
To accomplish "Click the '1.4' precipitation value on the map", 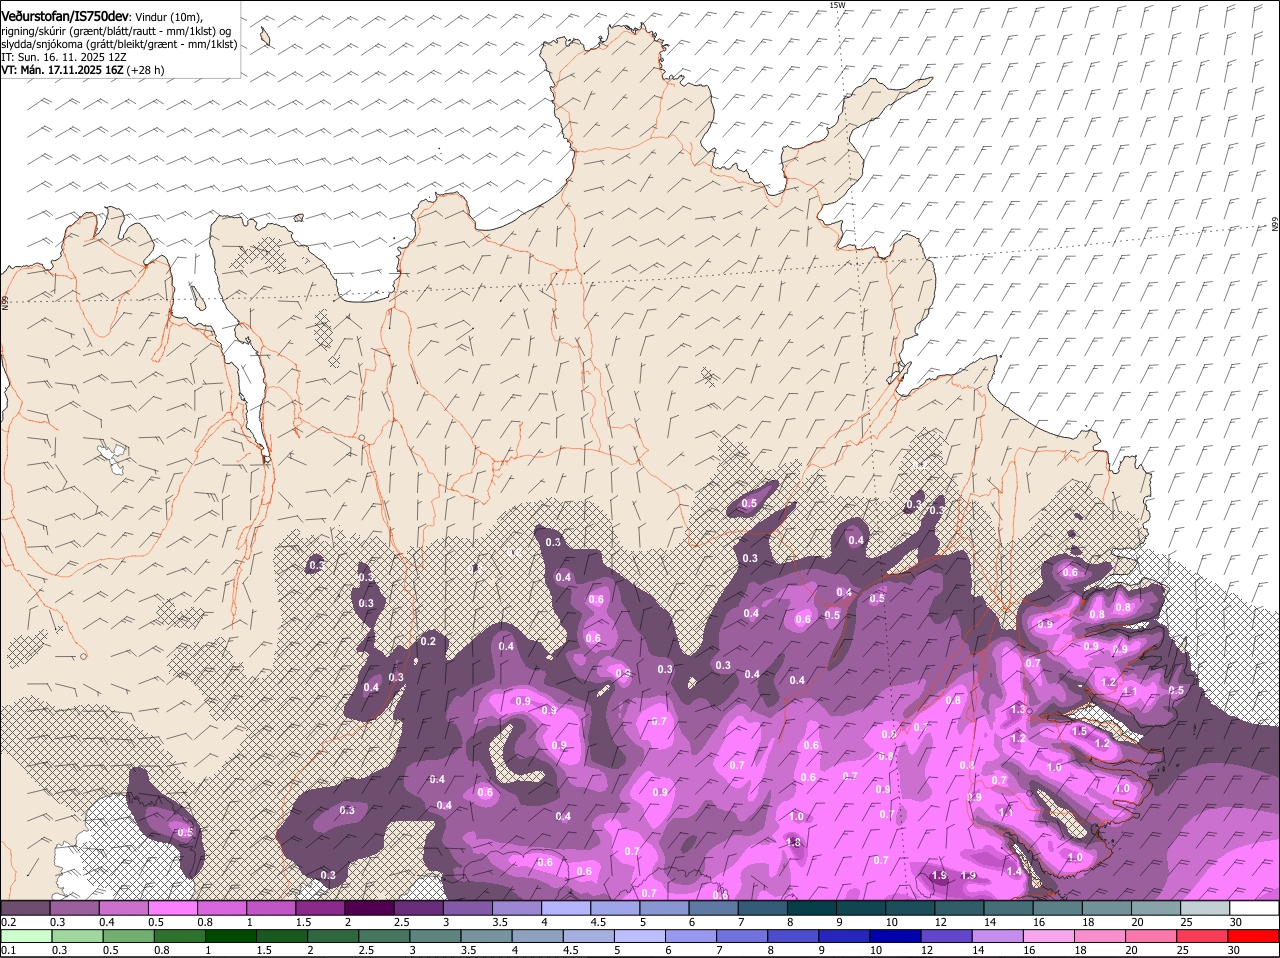I will 1015,871.
